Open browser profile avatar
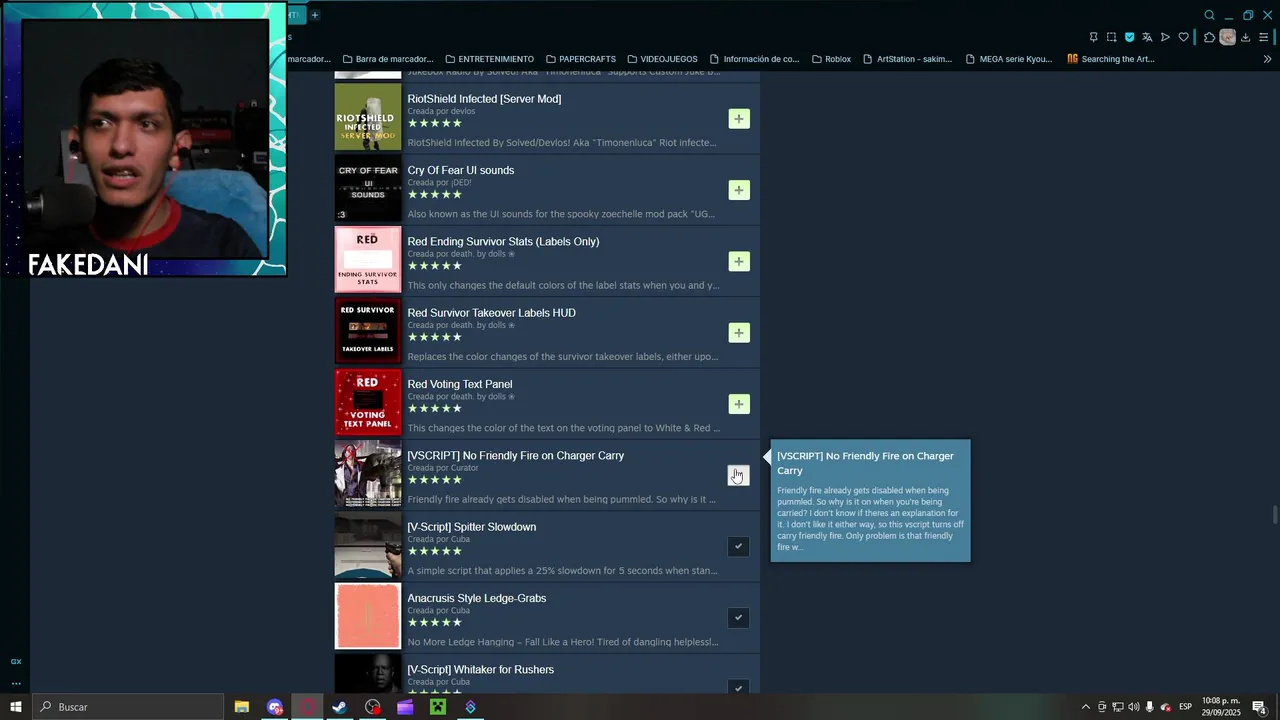The width and height of the screenshot is (1280, 720). coord(1227,37)
